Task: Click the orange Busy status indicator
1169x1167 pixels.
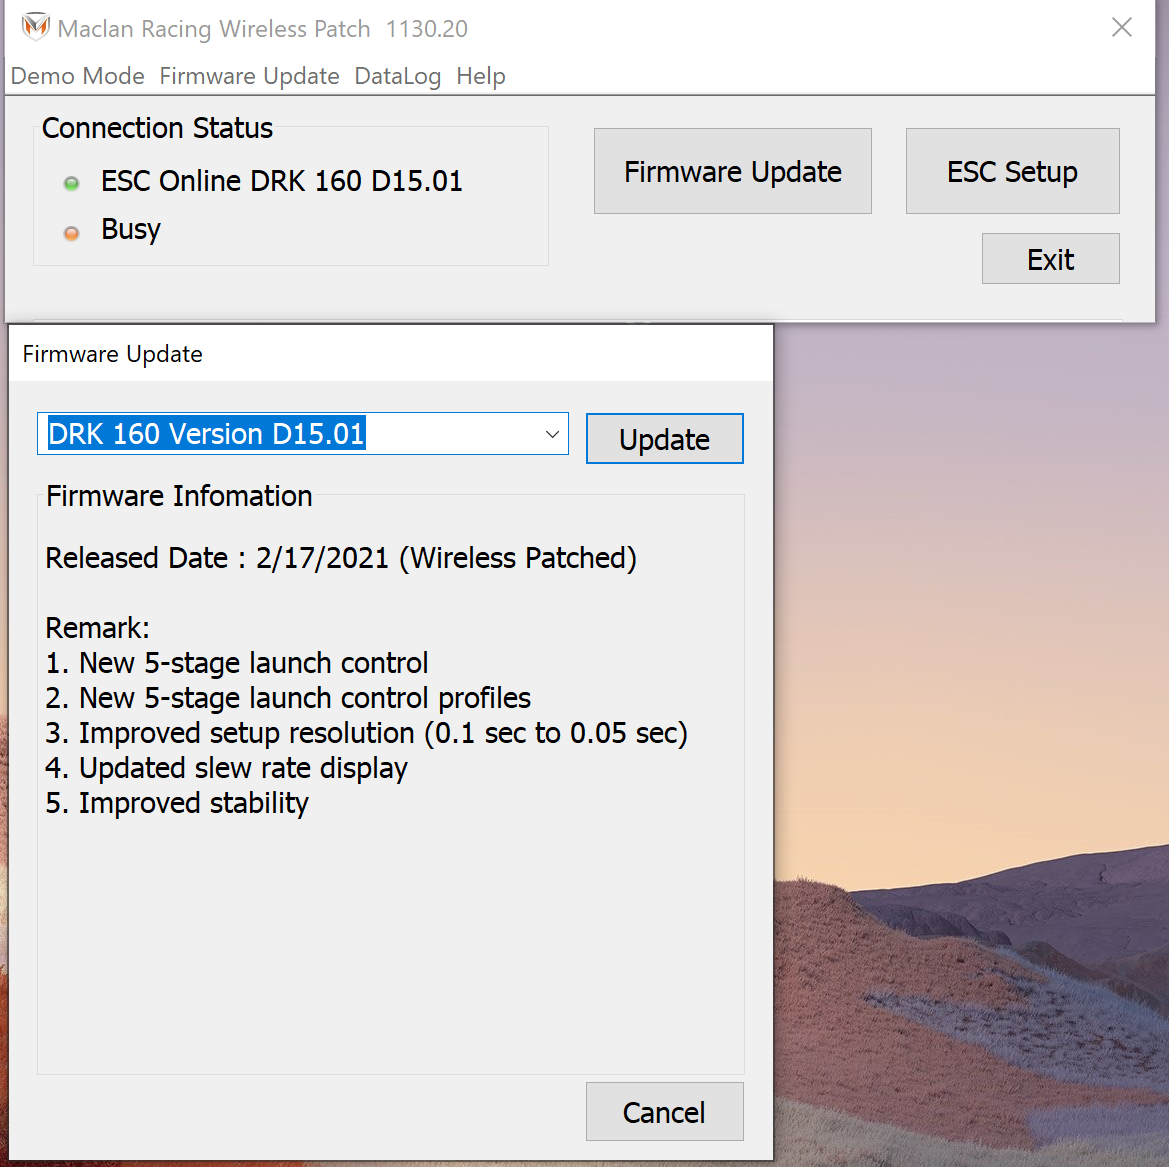Action: coord(72,233)
